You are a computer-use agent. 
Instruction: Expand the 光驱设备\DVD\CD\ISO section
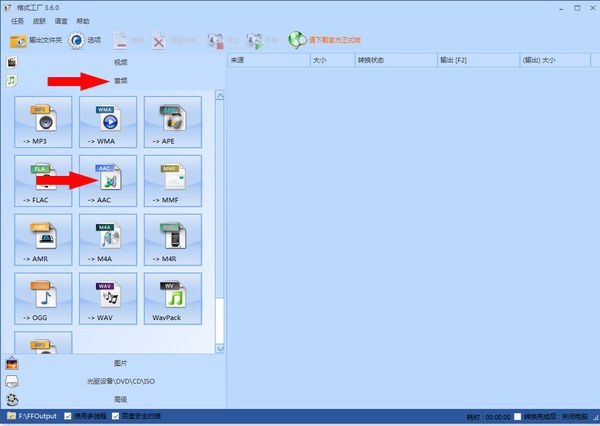(x=120, y=381)
